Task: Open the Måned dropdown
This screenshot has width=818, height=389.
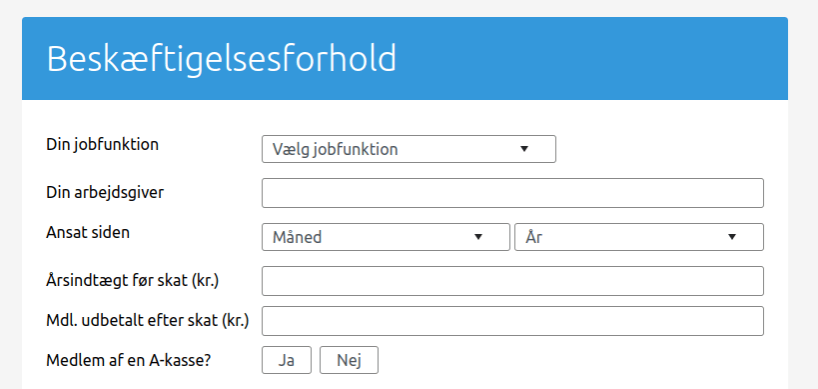Action: [x=386, y=237]
